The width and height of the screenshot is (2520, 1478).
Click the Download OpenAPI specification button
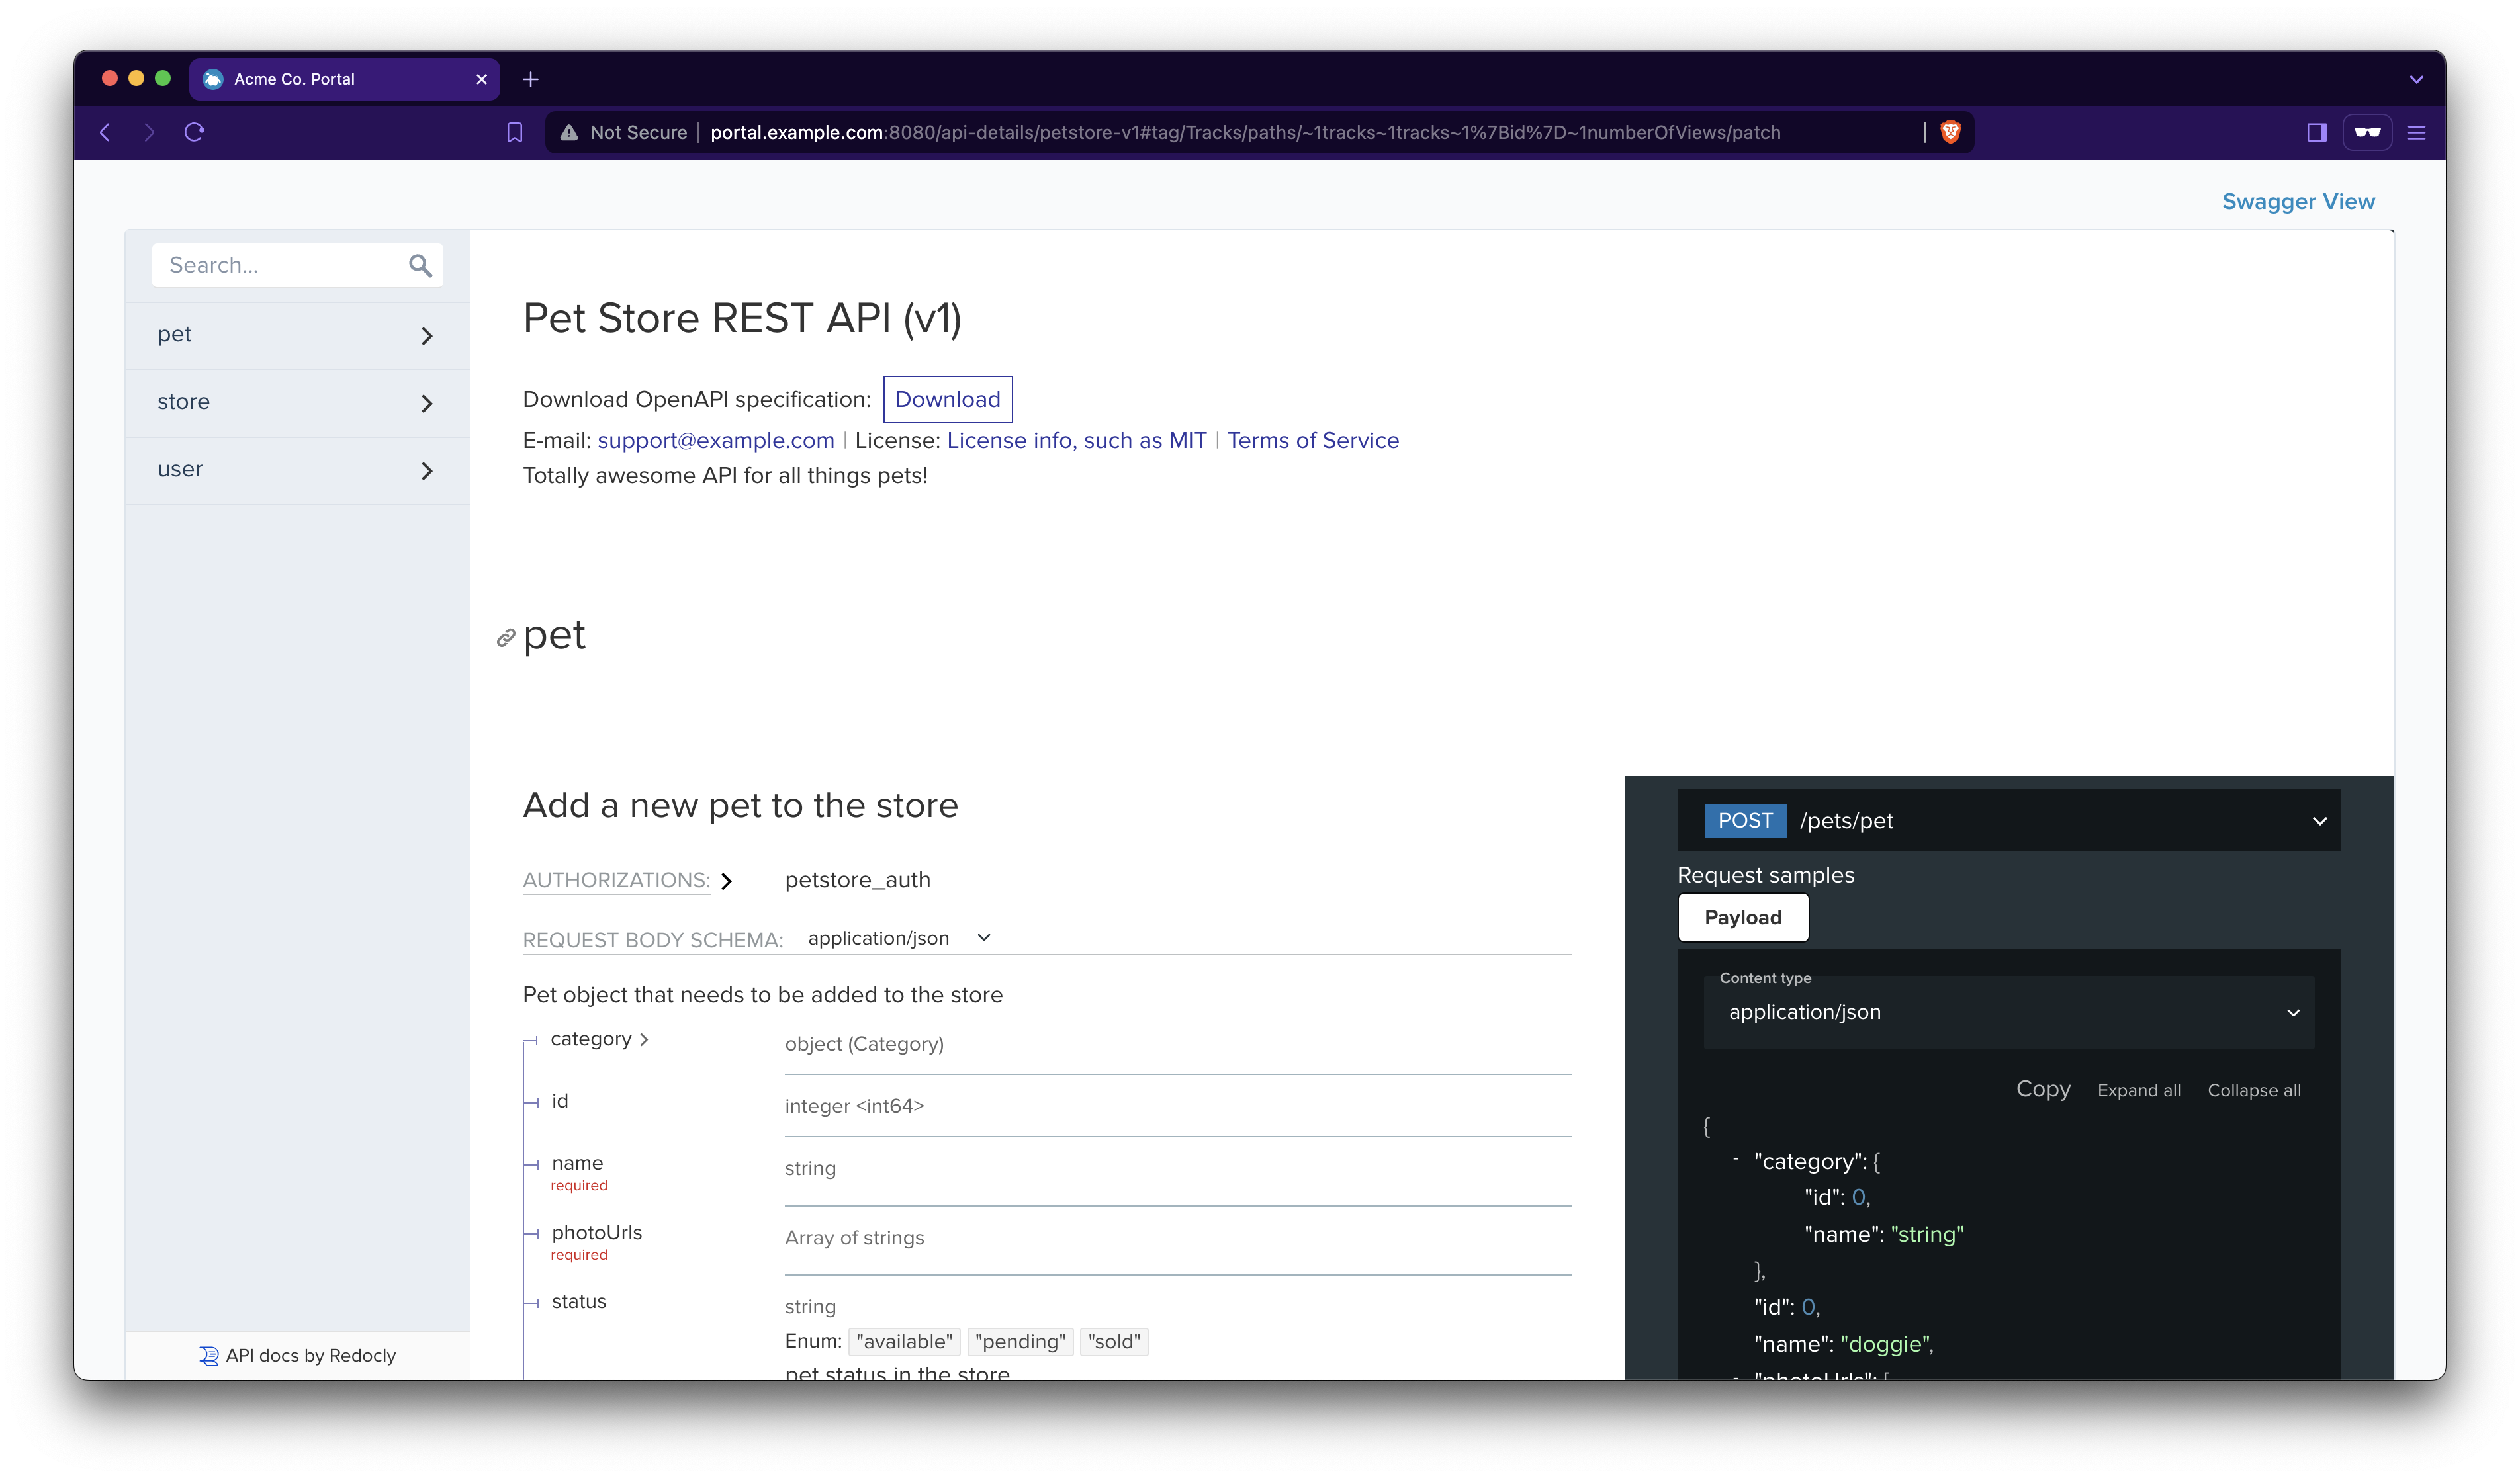coord(948,400)
